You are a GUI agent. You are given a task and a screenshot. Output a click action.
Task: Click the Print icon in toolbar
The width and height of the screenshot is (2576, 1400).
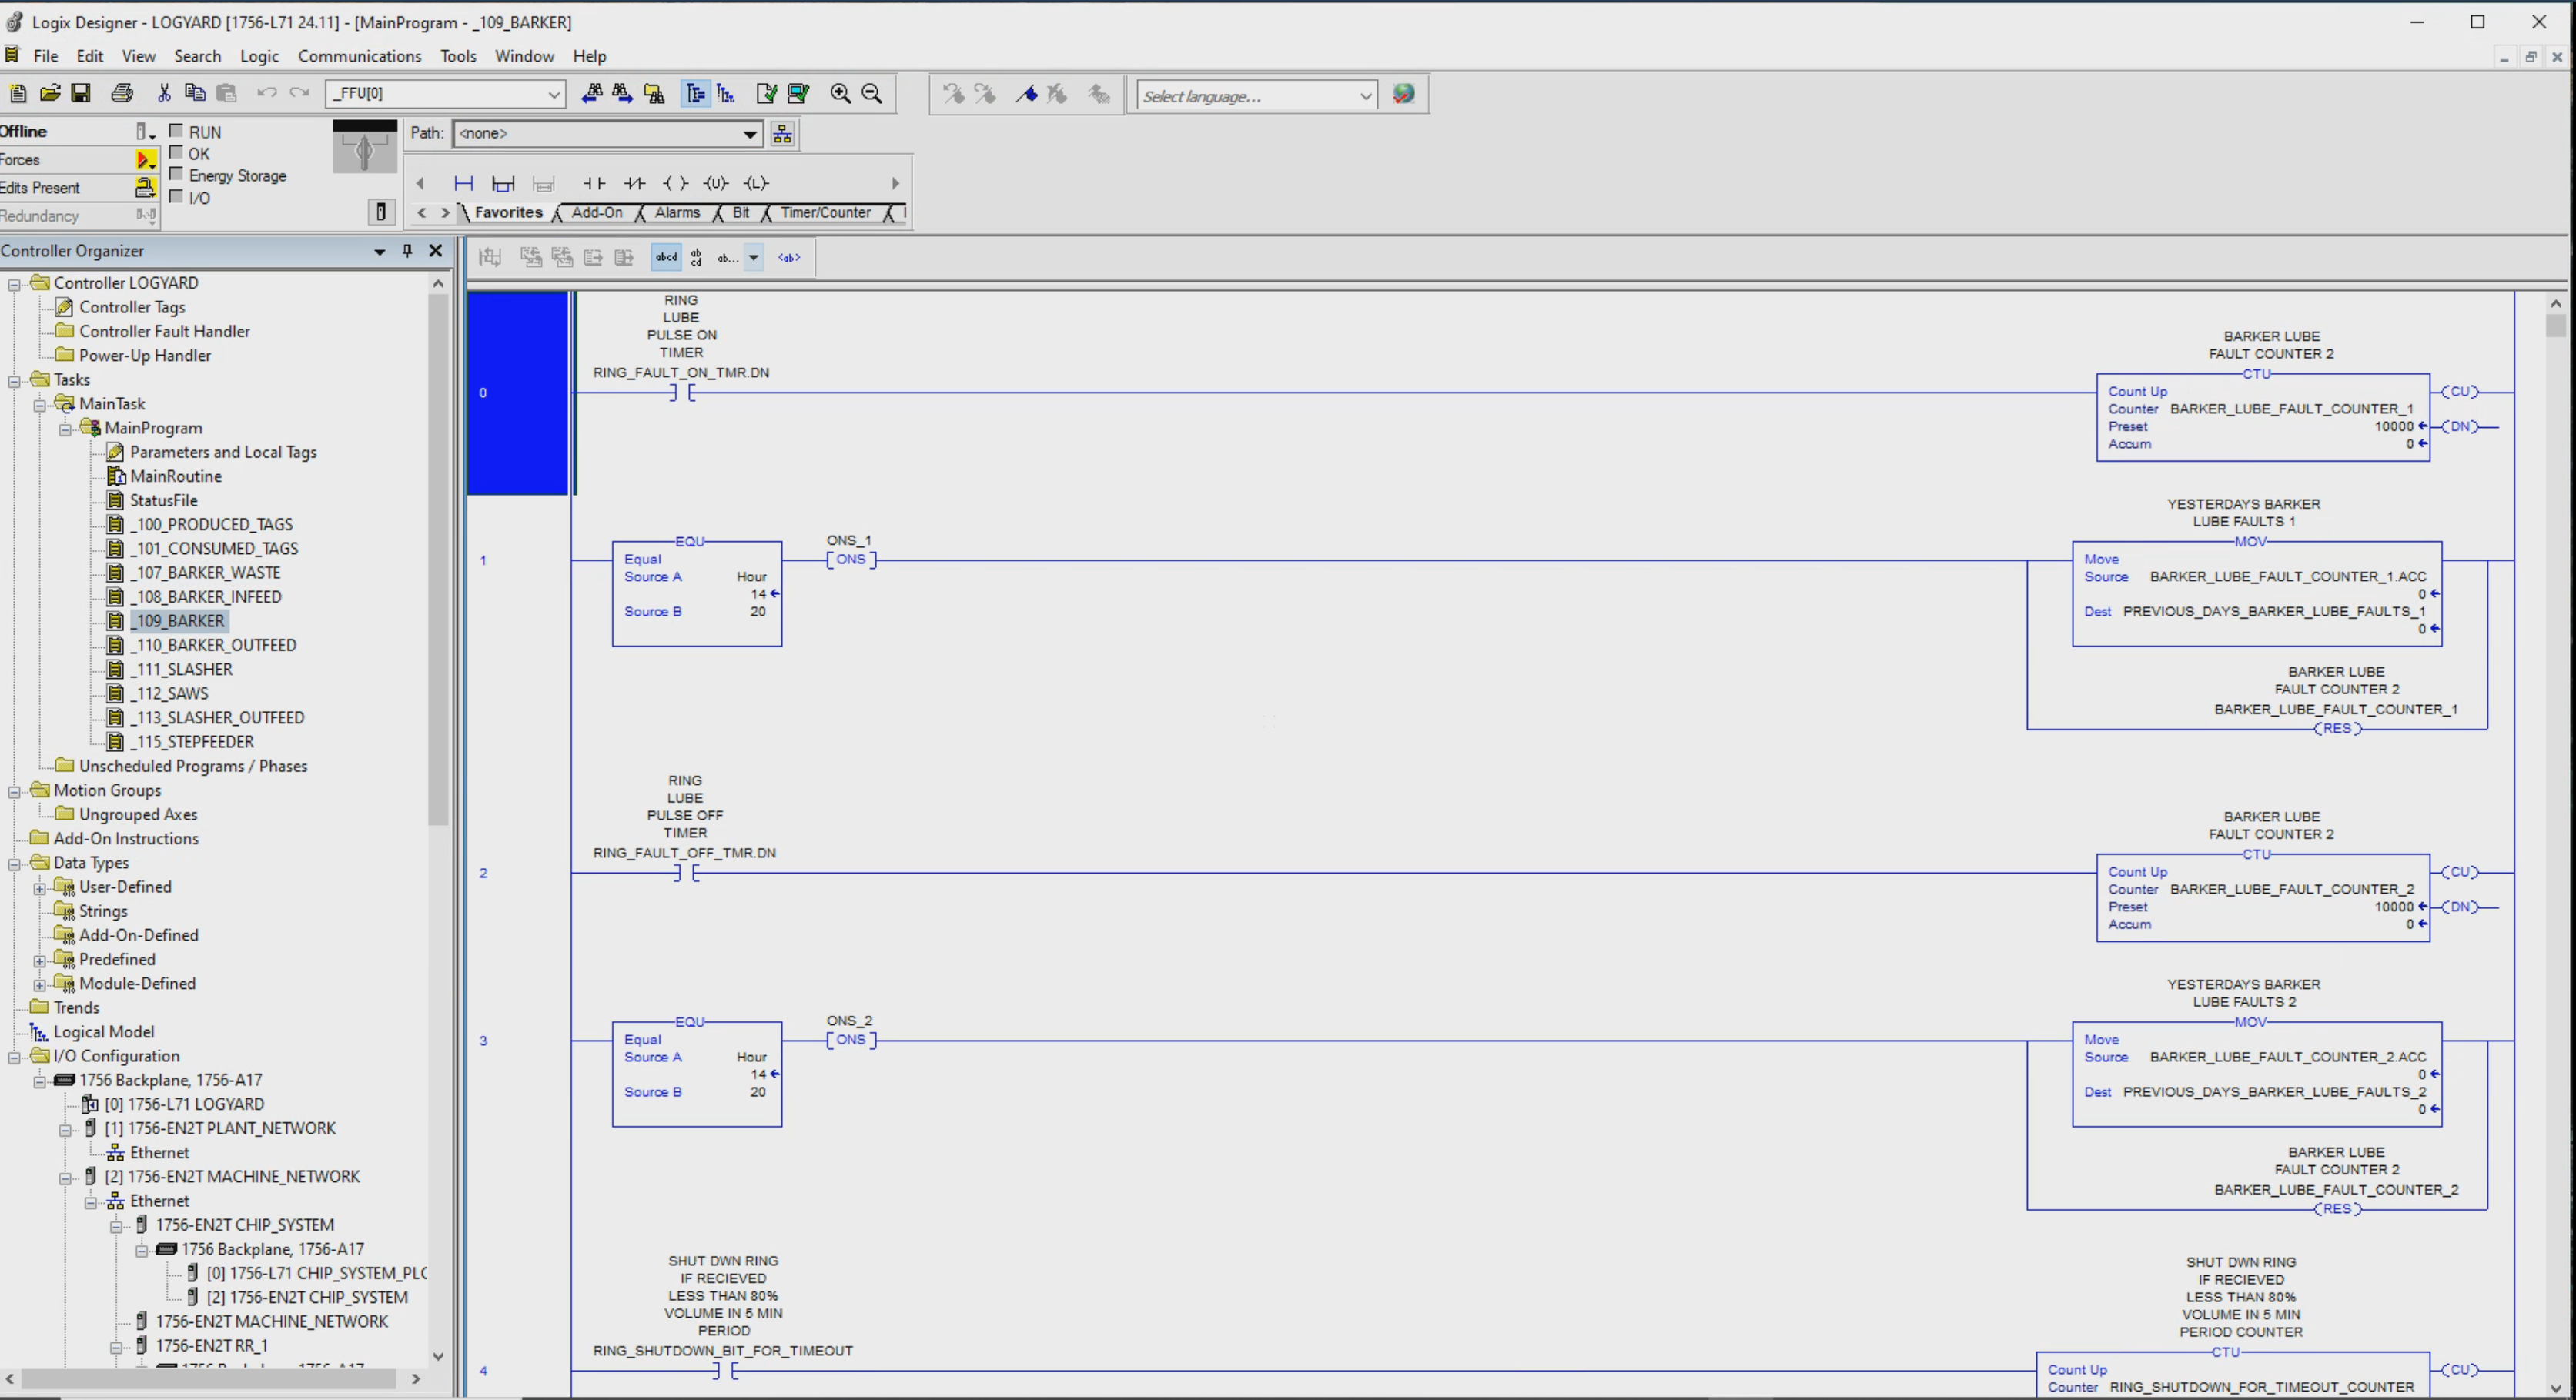point(122,93)
